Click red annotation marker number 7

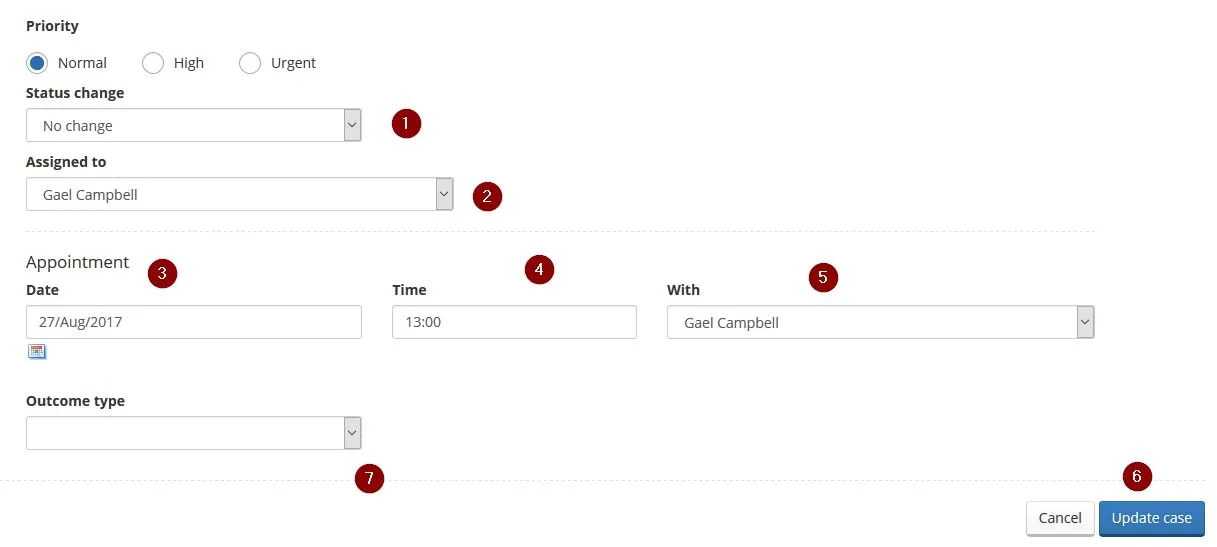click(x=369, y=479)
